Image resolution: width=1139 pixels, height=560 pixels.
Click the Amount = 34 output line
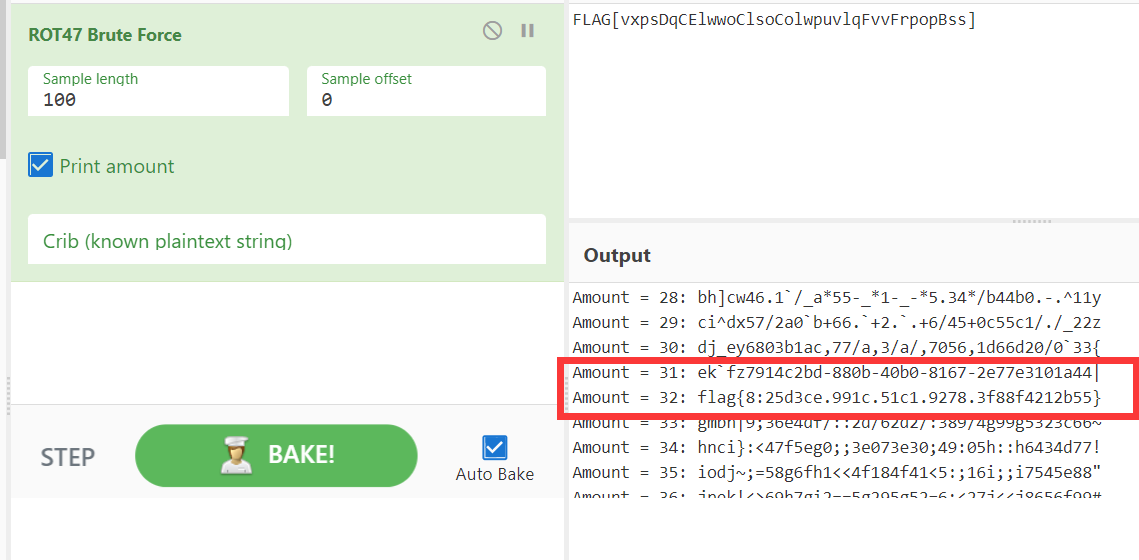[x=836, y=448]
